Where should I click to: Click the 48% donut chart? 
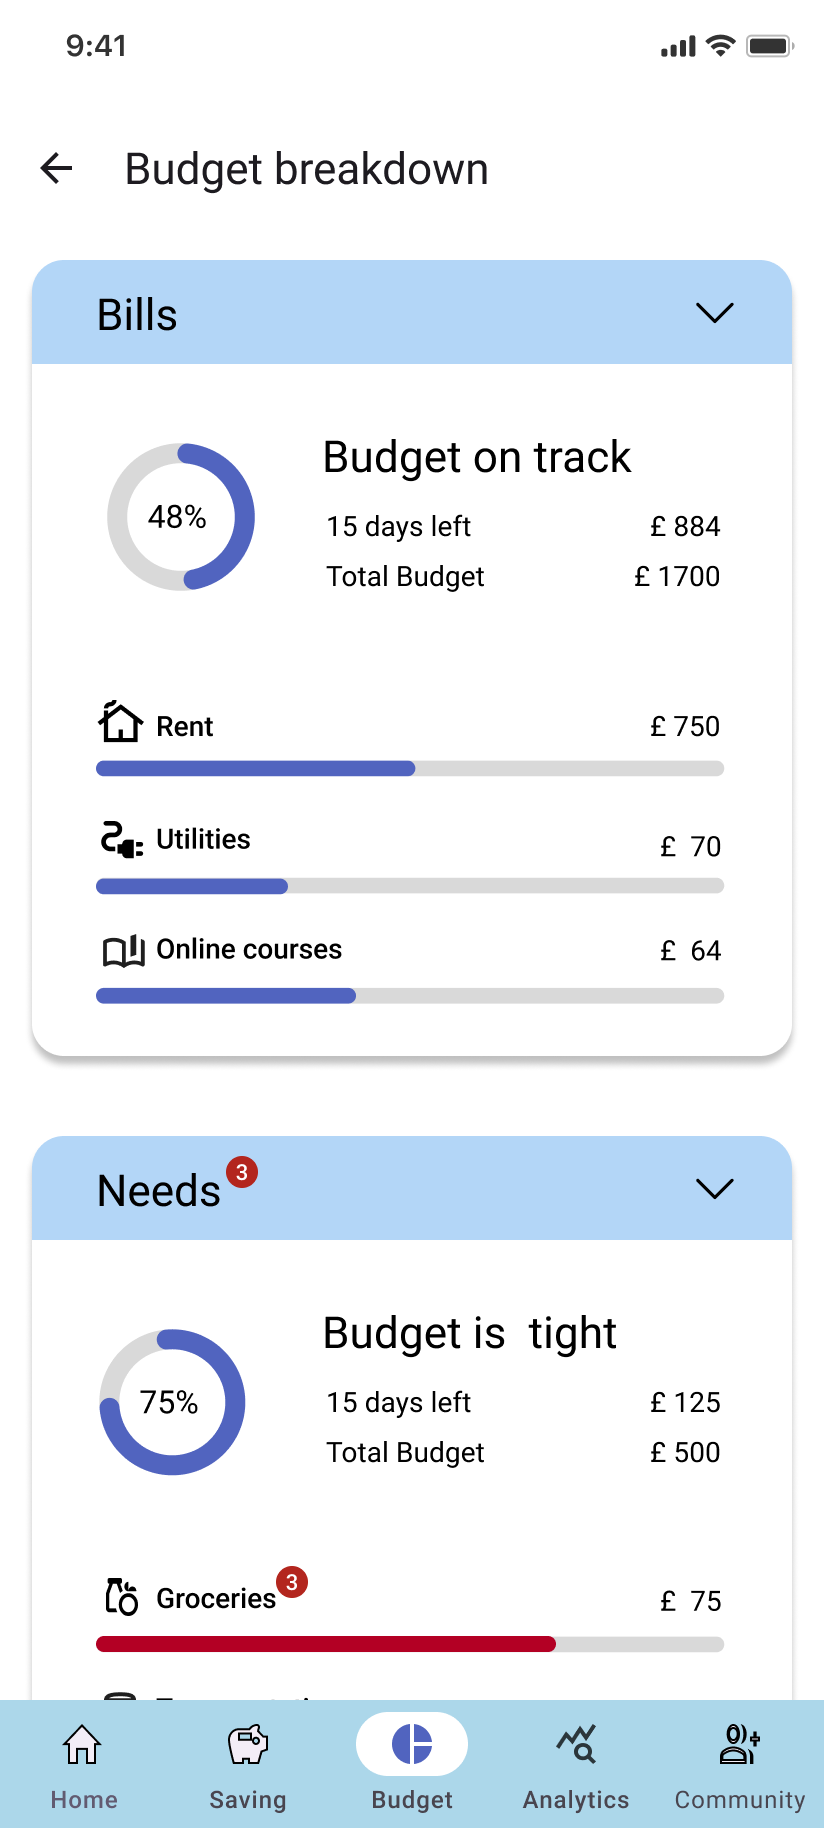click(x=181, y=517)
